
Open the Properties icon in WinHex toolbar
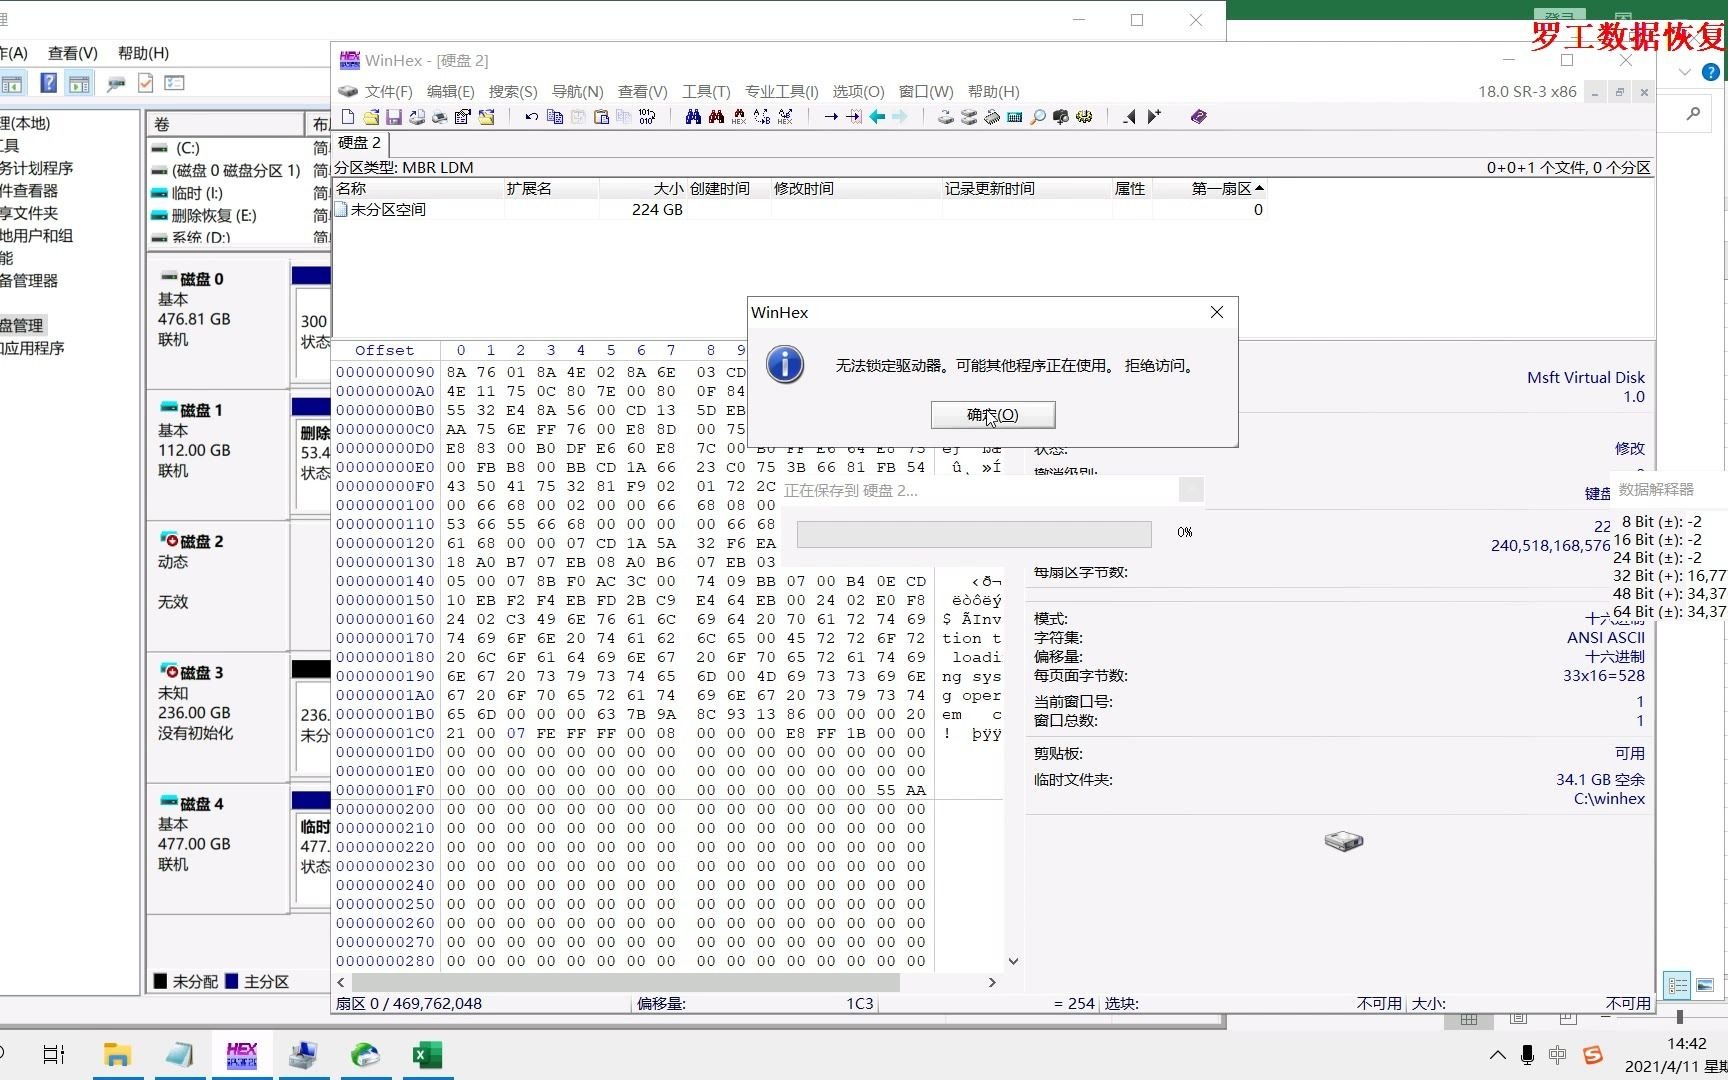point(463,117)
